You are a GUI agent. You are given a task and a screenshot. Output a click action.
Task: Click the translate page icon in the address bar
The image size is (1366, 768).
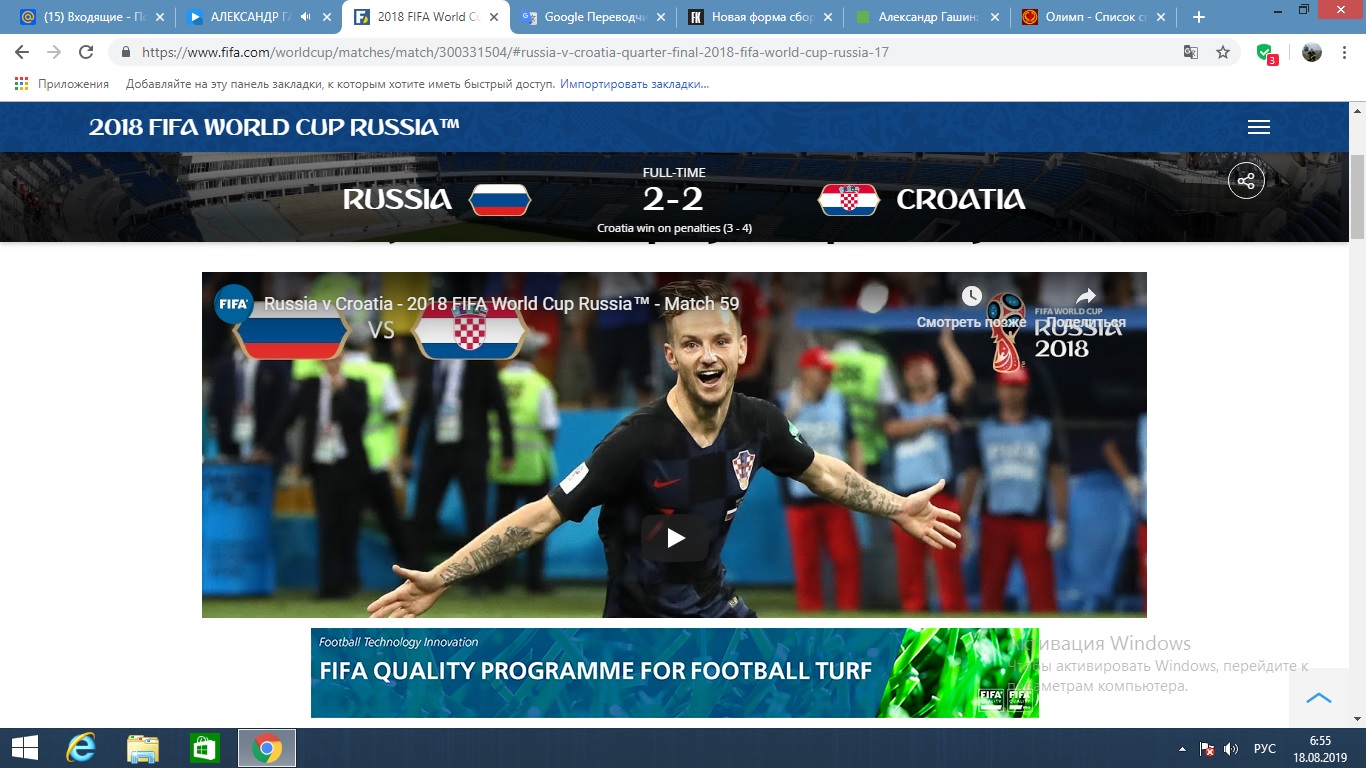click(1191, 52)
